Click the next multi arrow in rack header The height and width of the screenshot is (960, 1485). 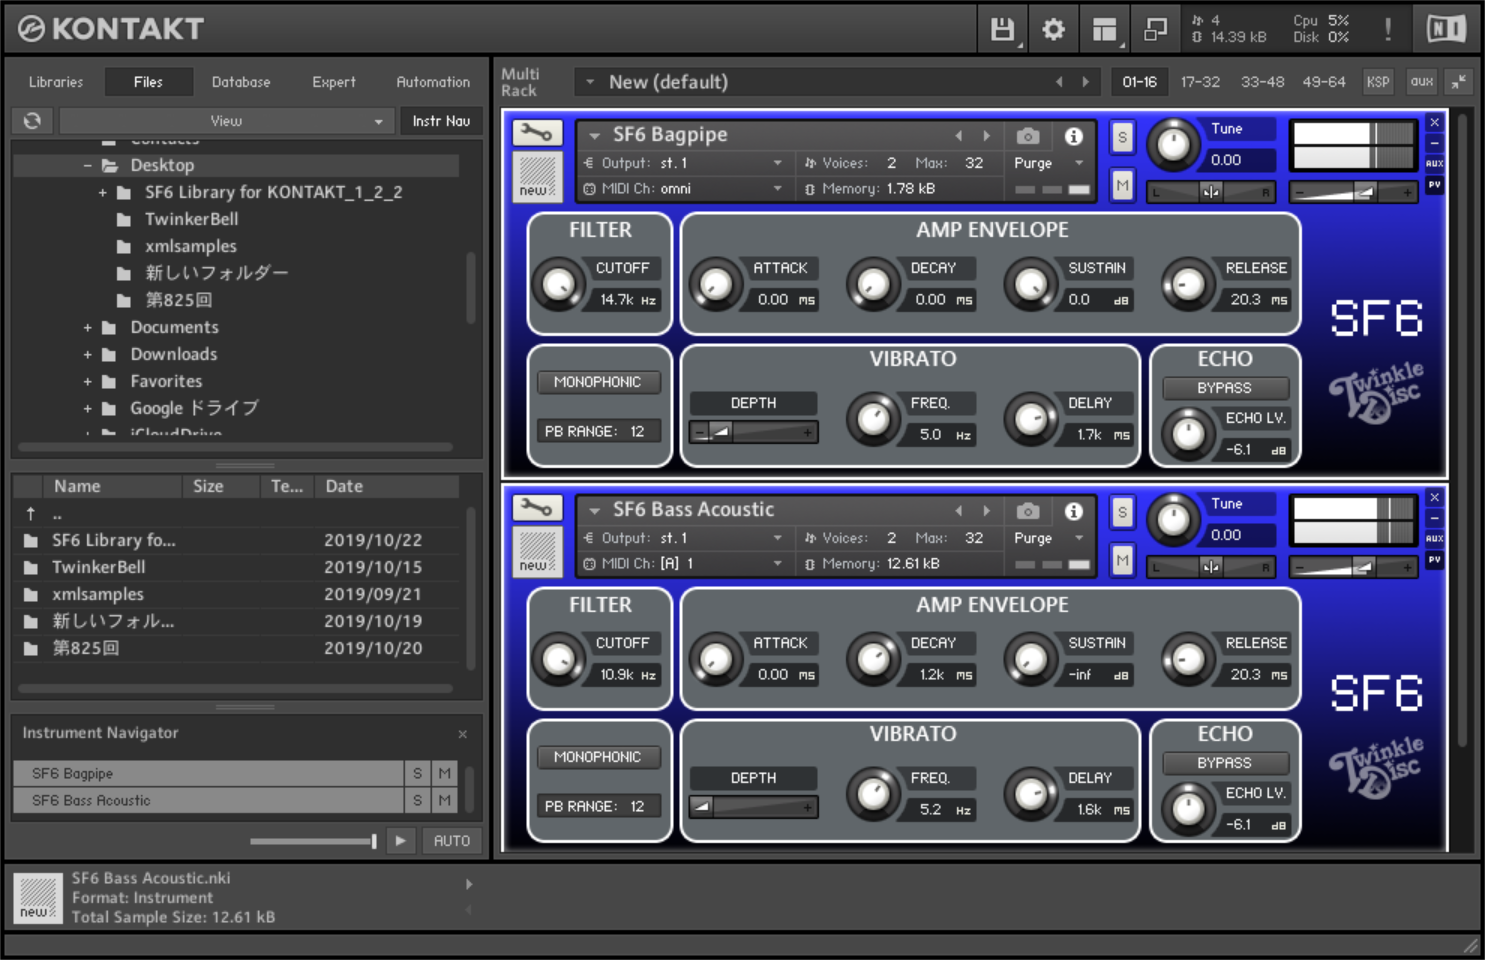point(1085,82)
